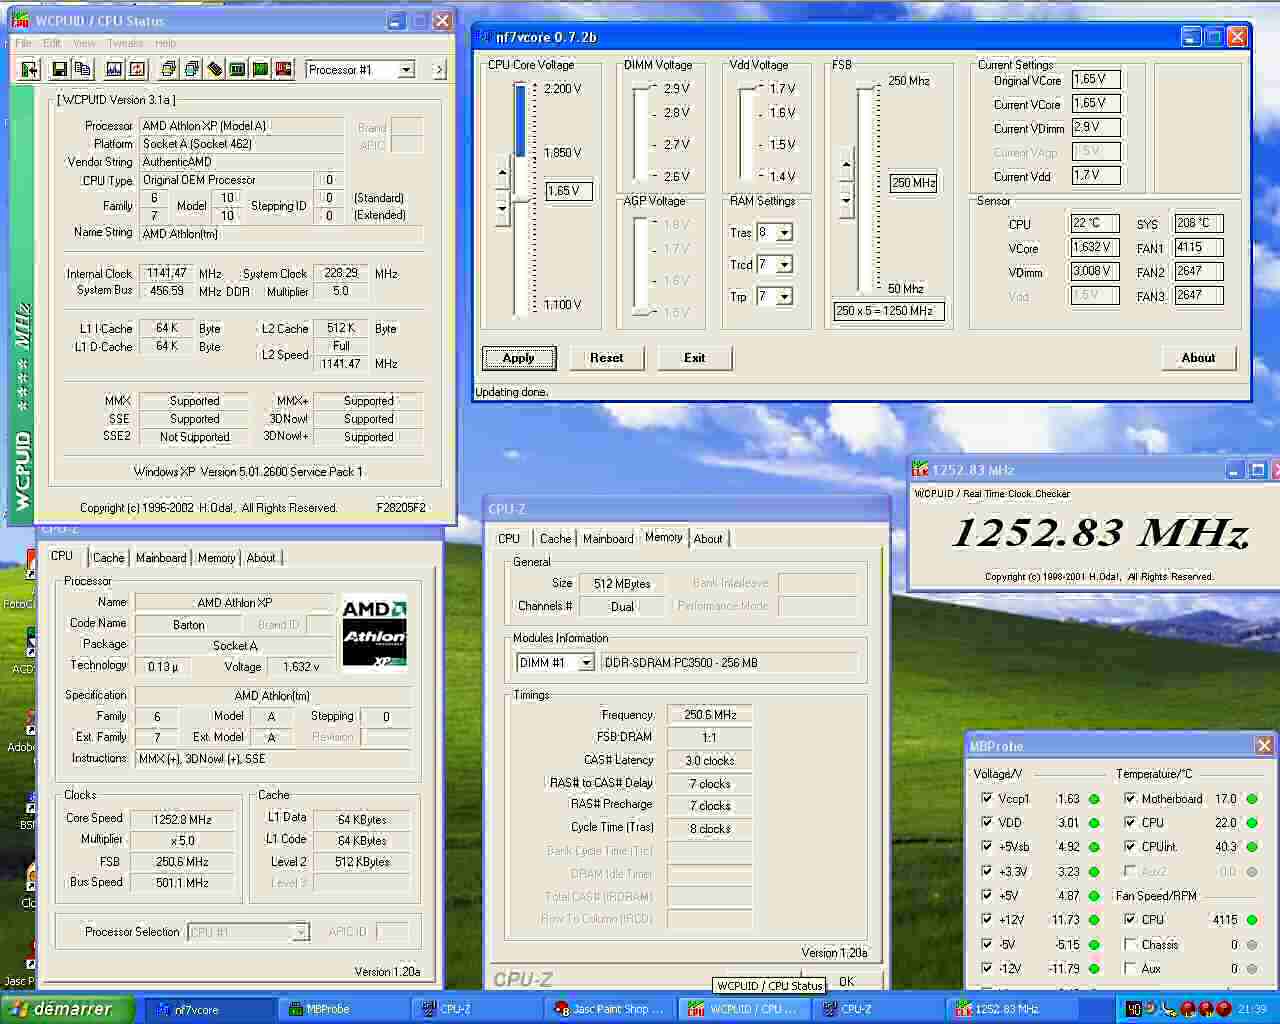Switch to Mainboard tab in left CPU-Z window
The width and height of the screenshot is (1280, 1024).
point(161,558)
